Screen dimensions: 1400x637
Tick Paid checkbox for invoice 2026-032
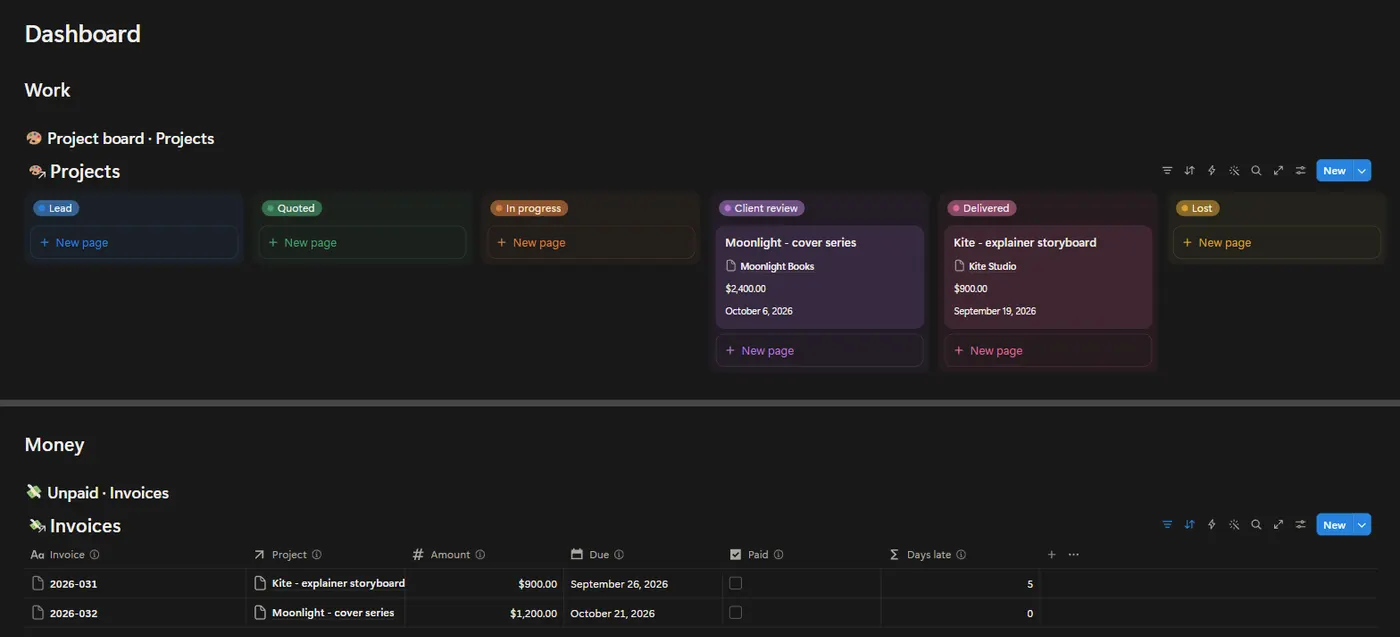pos(736,612)
